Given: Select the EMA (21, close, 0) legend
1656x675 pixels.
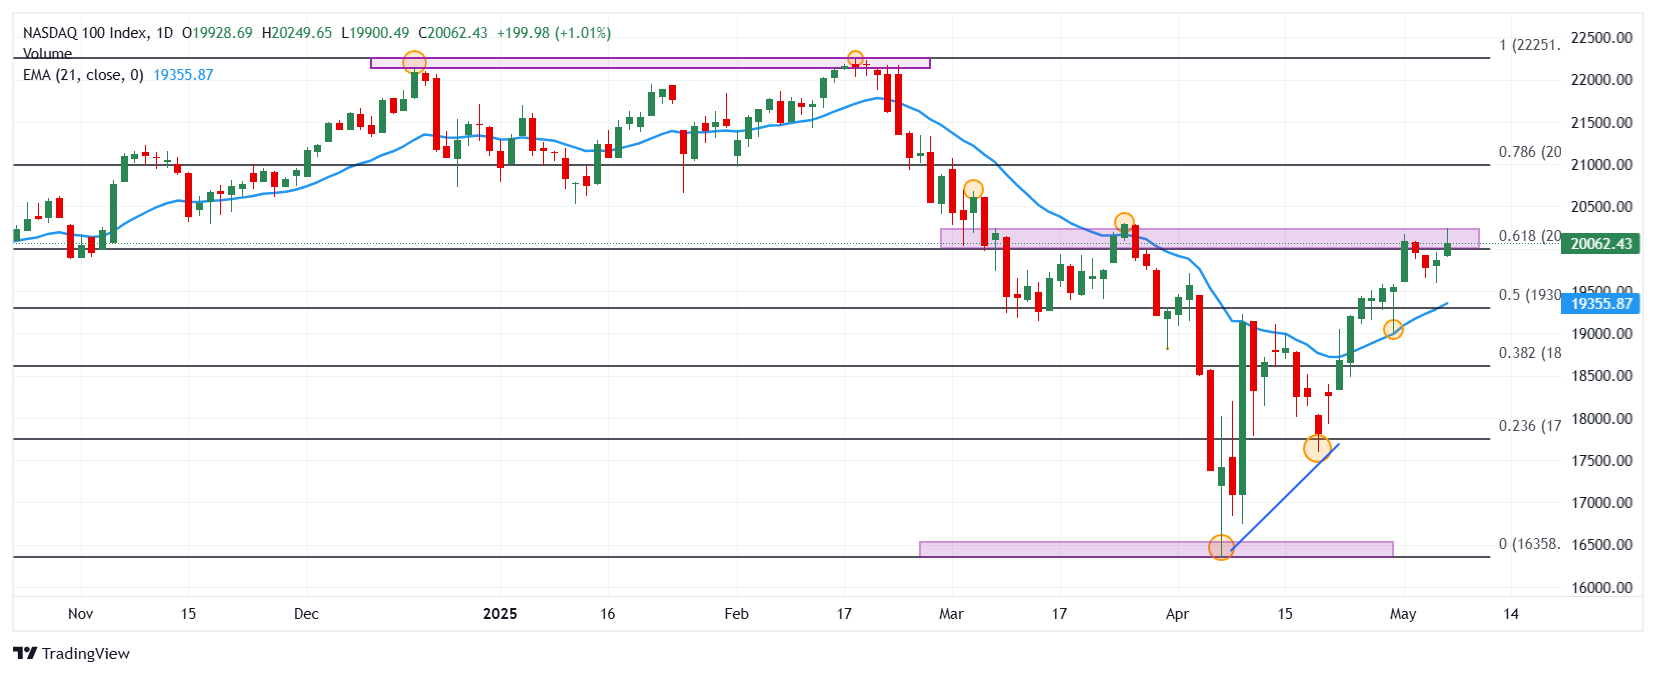Looking at the screenshot, I should tap(118, 75).
